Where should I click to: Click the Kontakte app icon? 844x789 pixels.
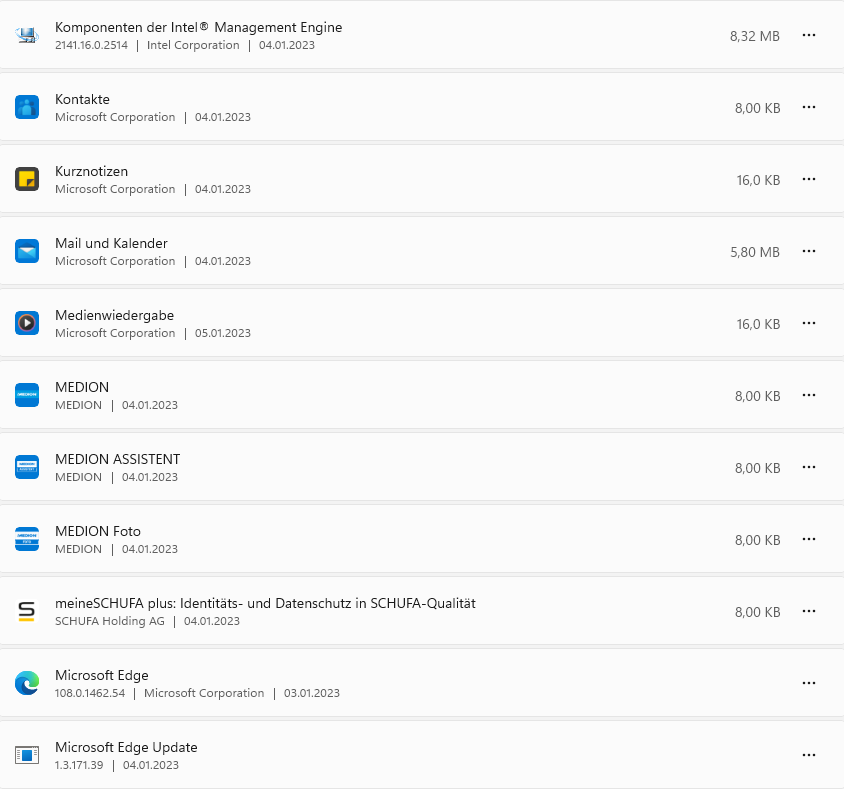pos(27,108)
